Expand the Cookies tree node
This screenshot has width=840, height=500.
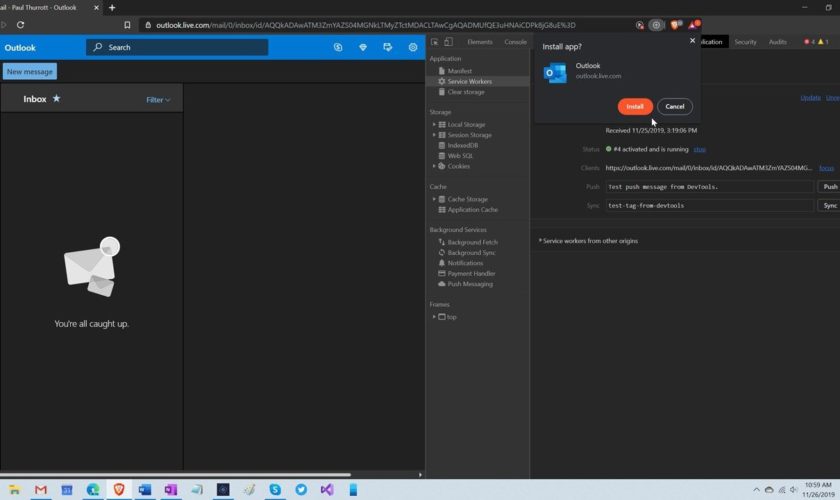[x=434, y=166]
